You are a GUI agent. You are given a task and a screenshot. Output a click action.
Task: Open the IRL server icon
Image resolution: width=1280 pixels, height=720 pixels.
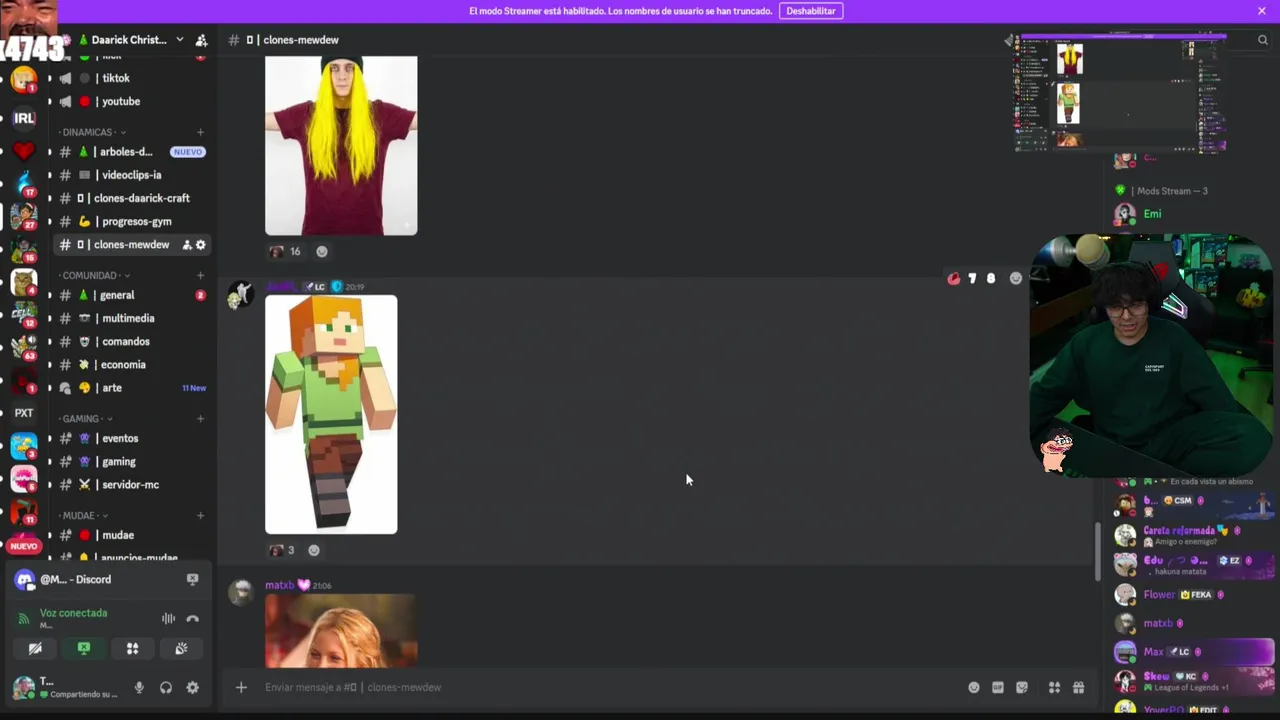24,118
